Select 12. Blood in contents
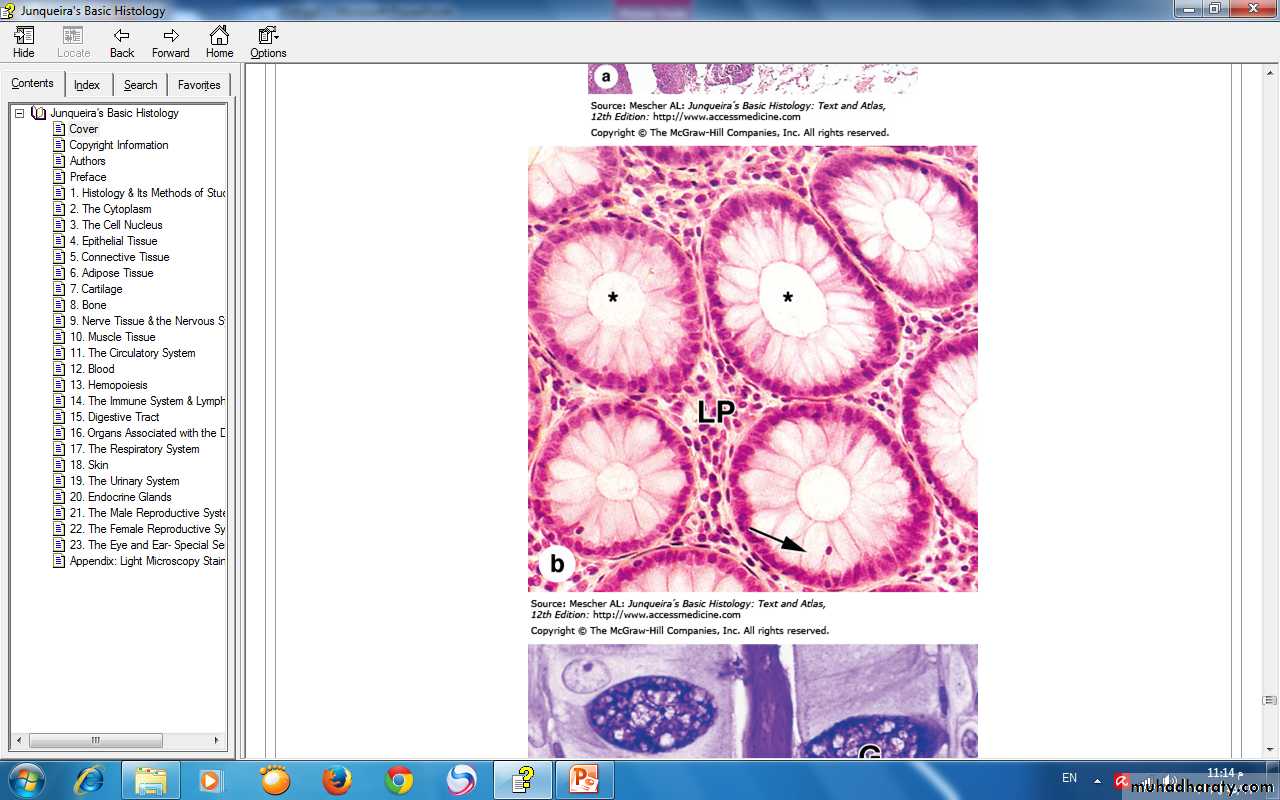 (x=92, y=369)
